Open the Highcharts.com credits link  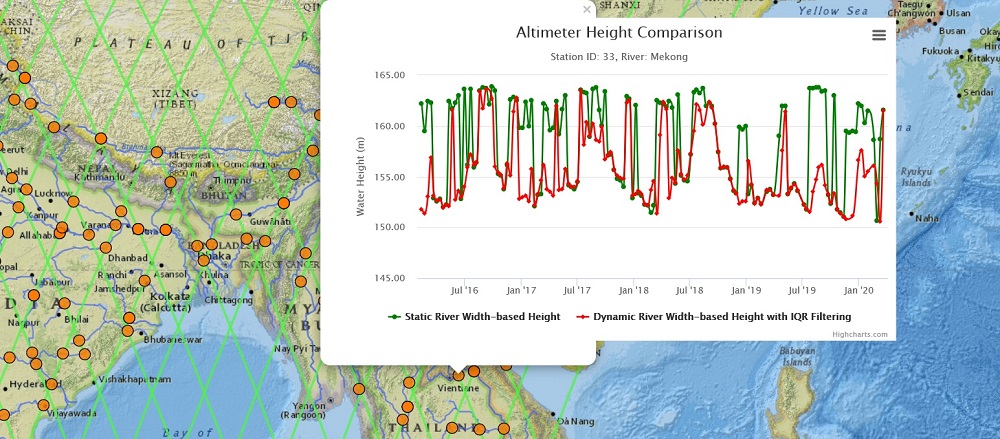[860, 334]
